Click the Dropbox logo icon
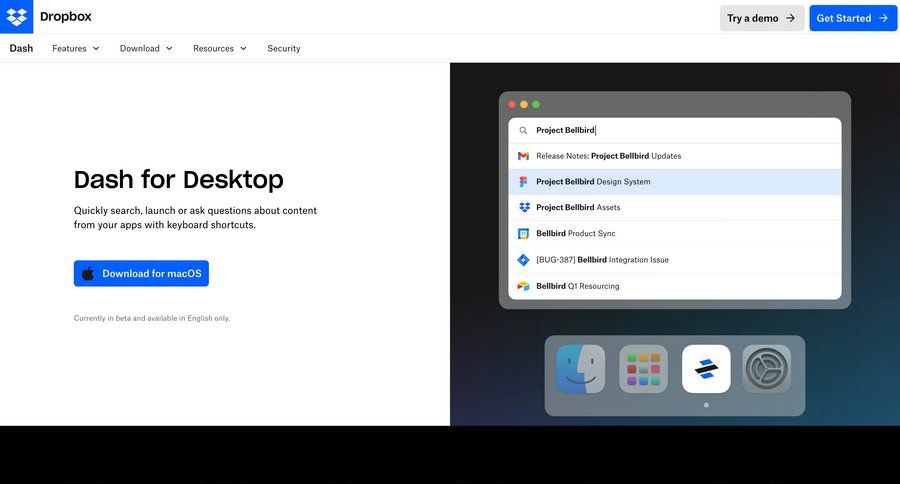The image size is (900, 484). point(16,17)
